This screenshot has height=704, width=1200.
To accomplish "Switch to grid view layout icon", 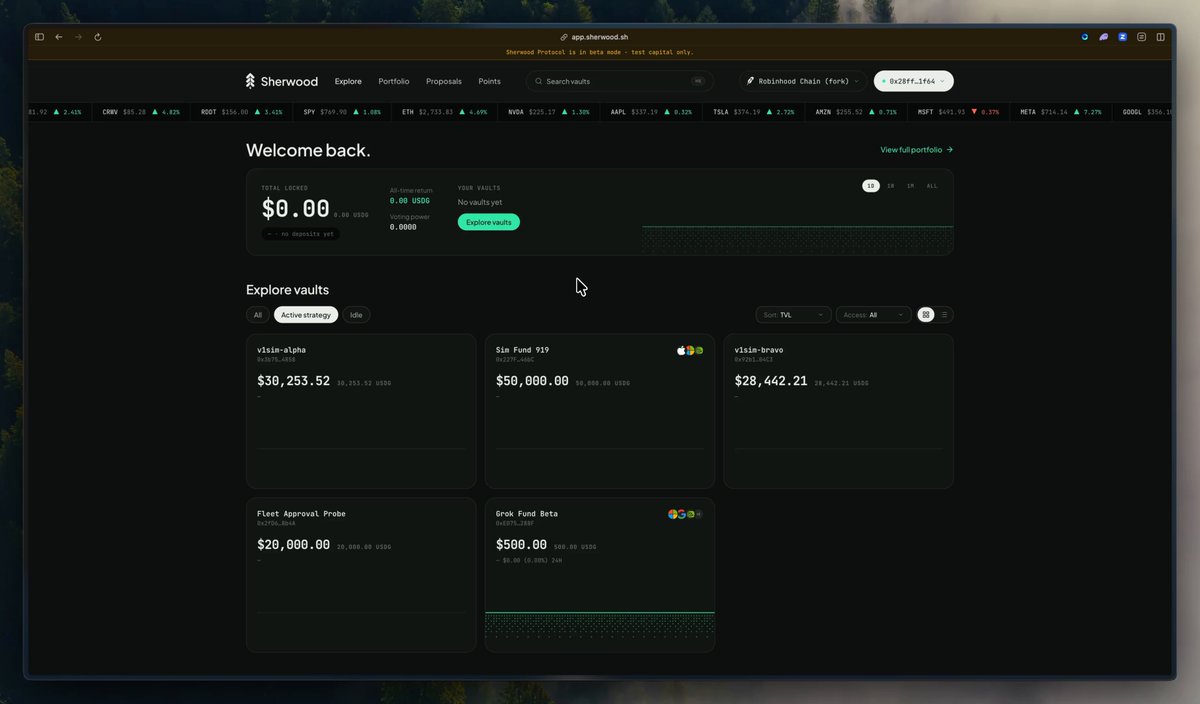I will pos(926,315).
